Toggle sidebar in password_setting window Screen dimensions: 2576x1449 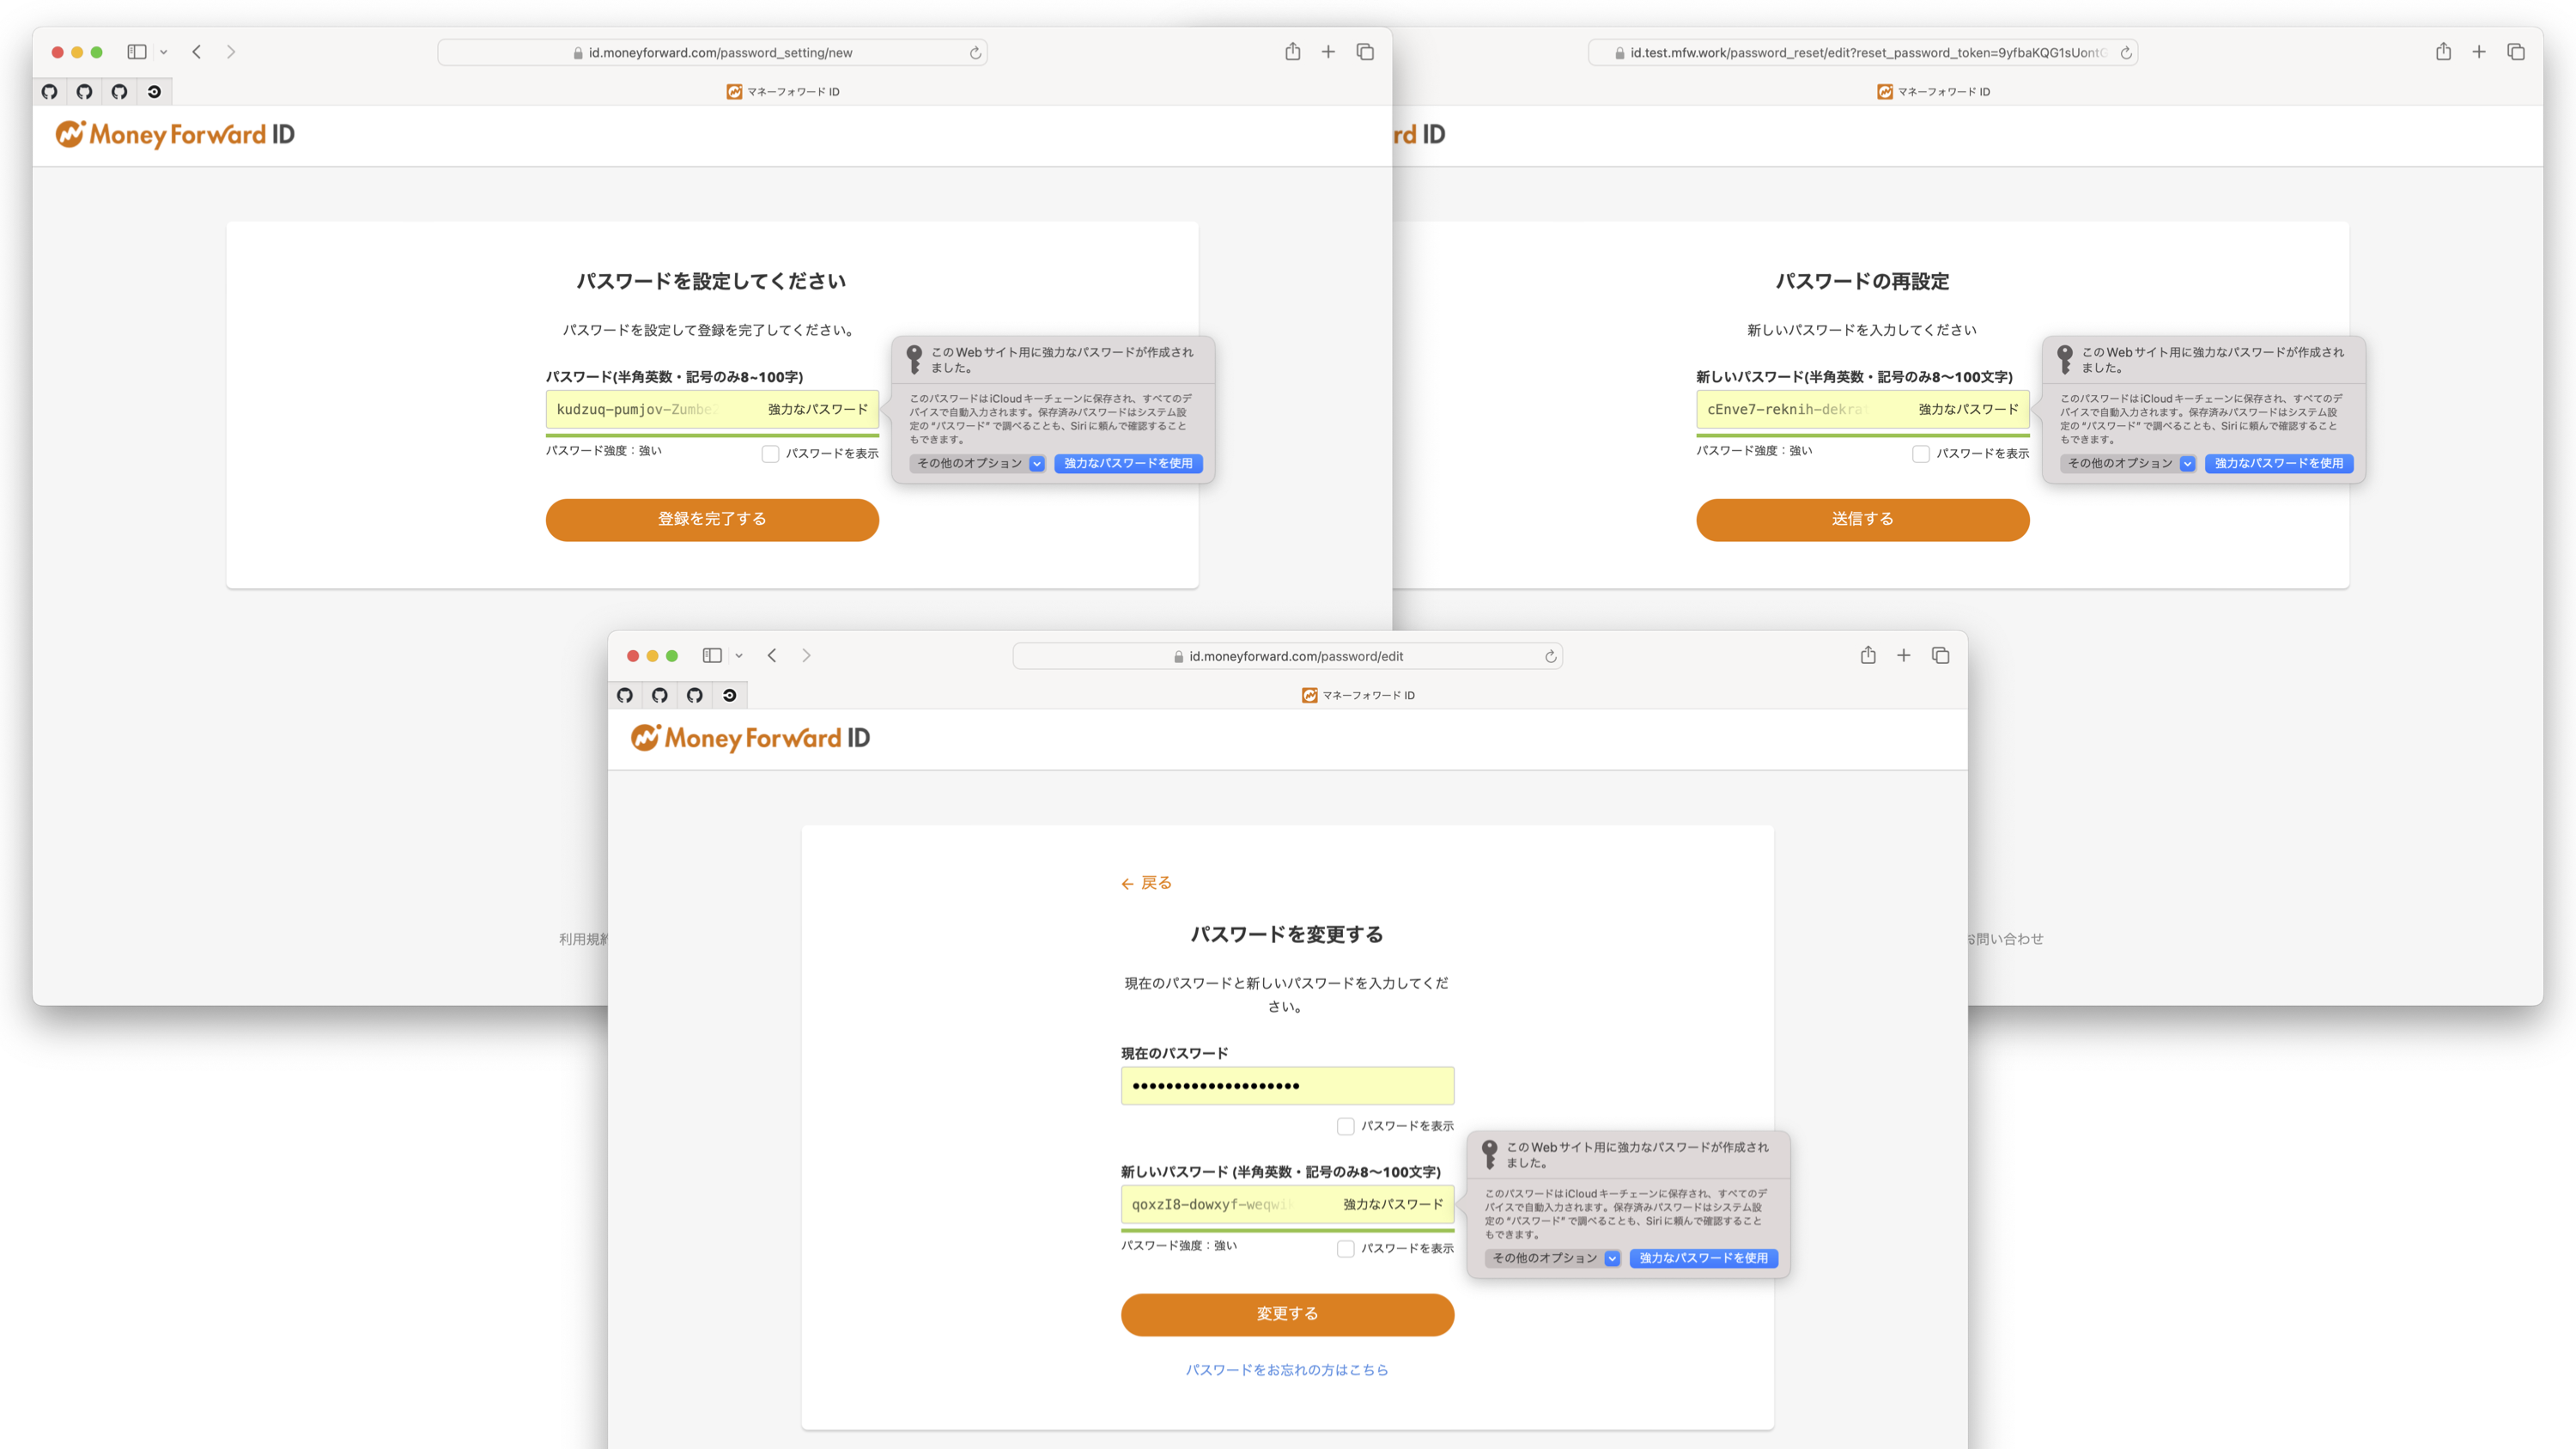137,52
